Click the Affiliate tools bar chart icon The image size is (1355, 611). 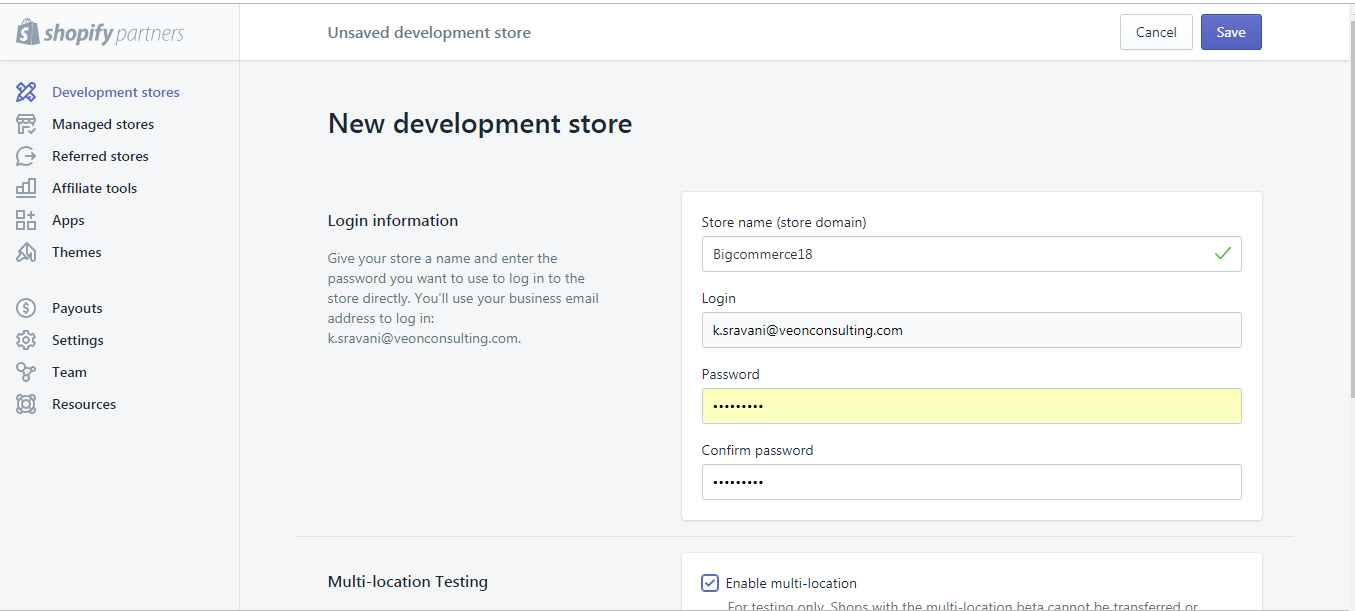[26, 188]
